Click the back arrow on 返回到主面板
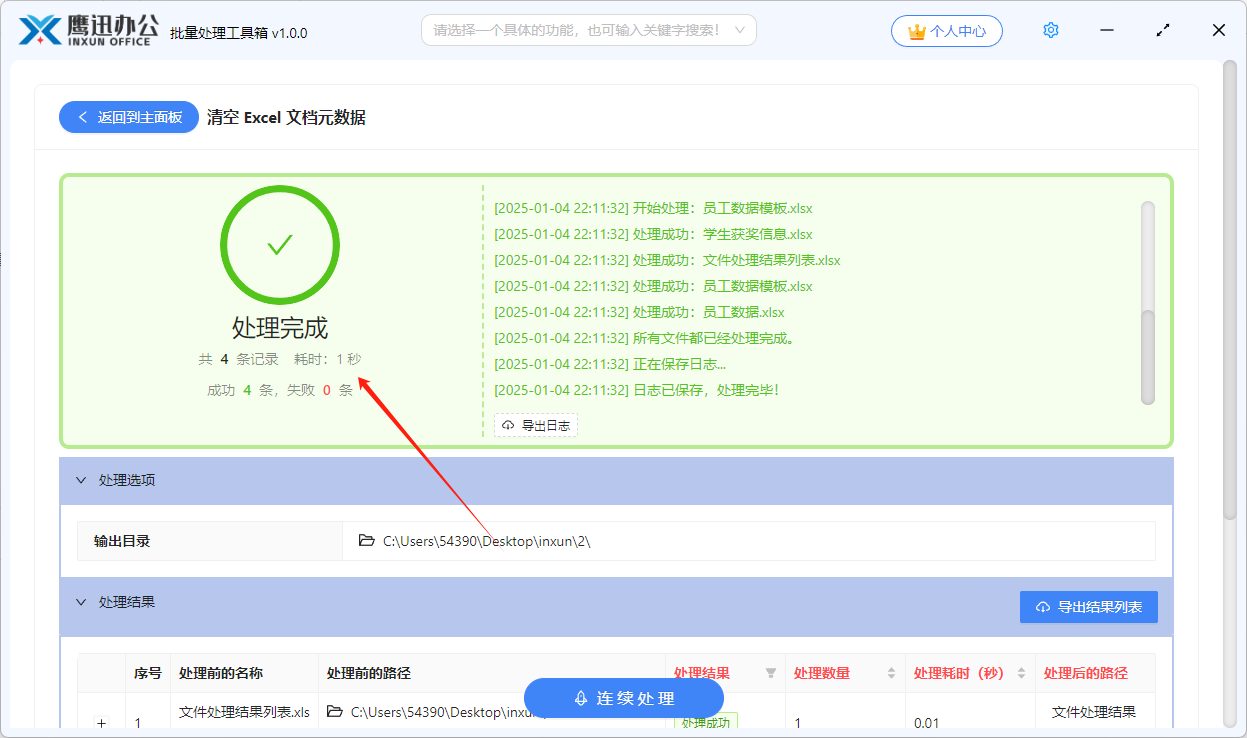This screenshot has width=1247, height=738. 82,117
